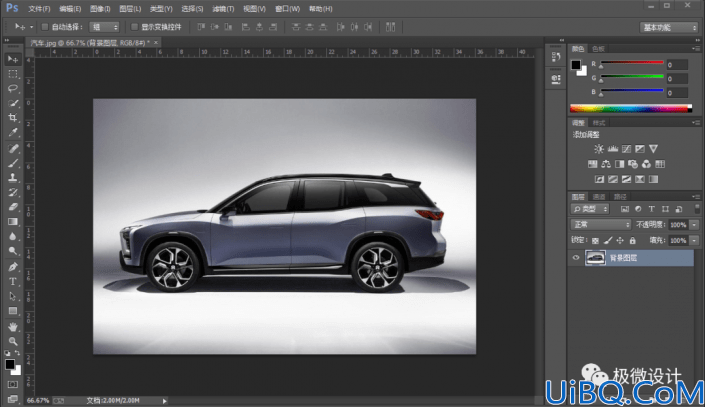Screen dimensions: 705x407
Task: Click the 背景图层 layer thumbnail
Action: [595, 258]
